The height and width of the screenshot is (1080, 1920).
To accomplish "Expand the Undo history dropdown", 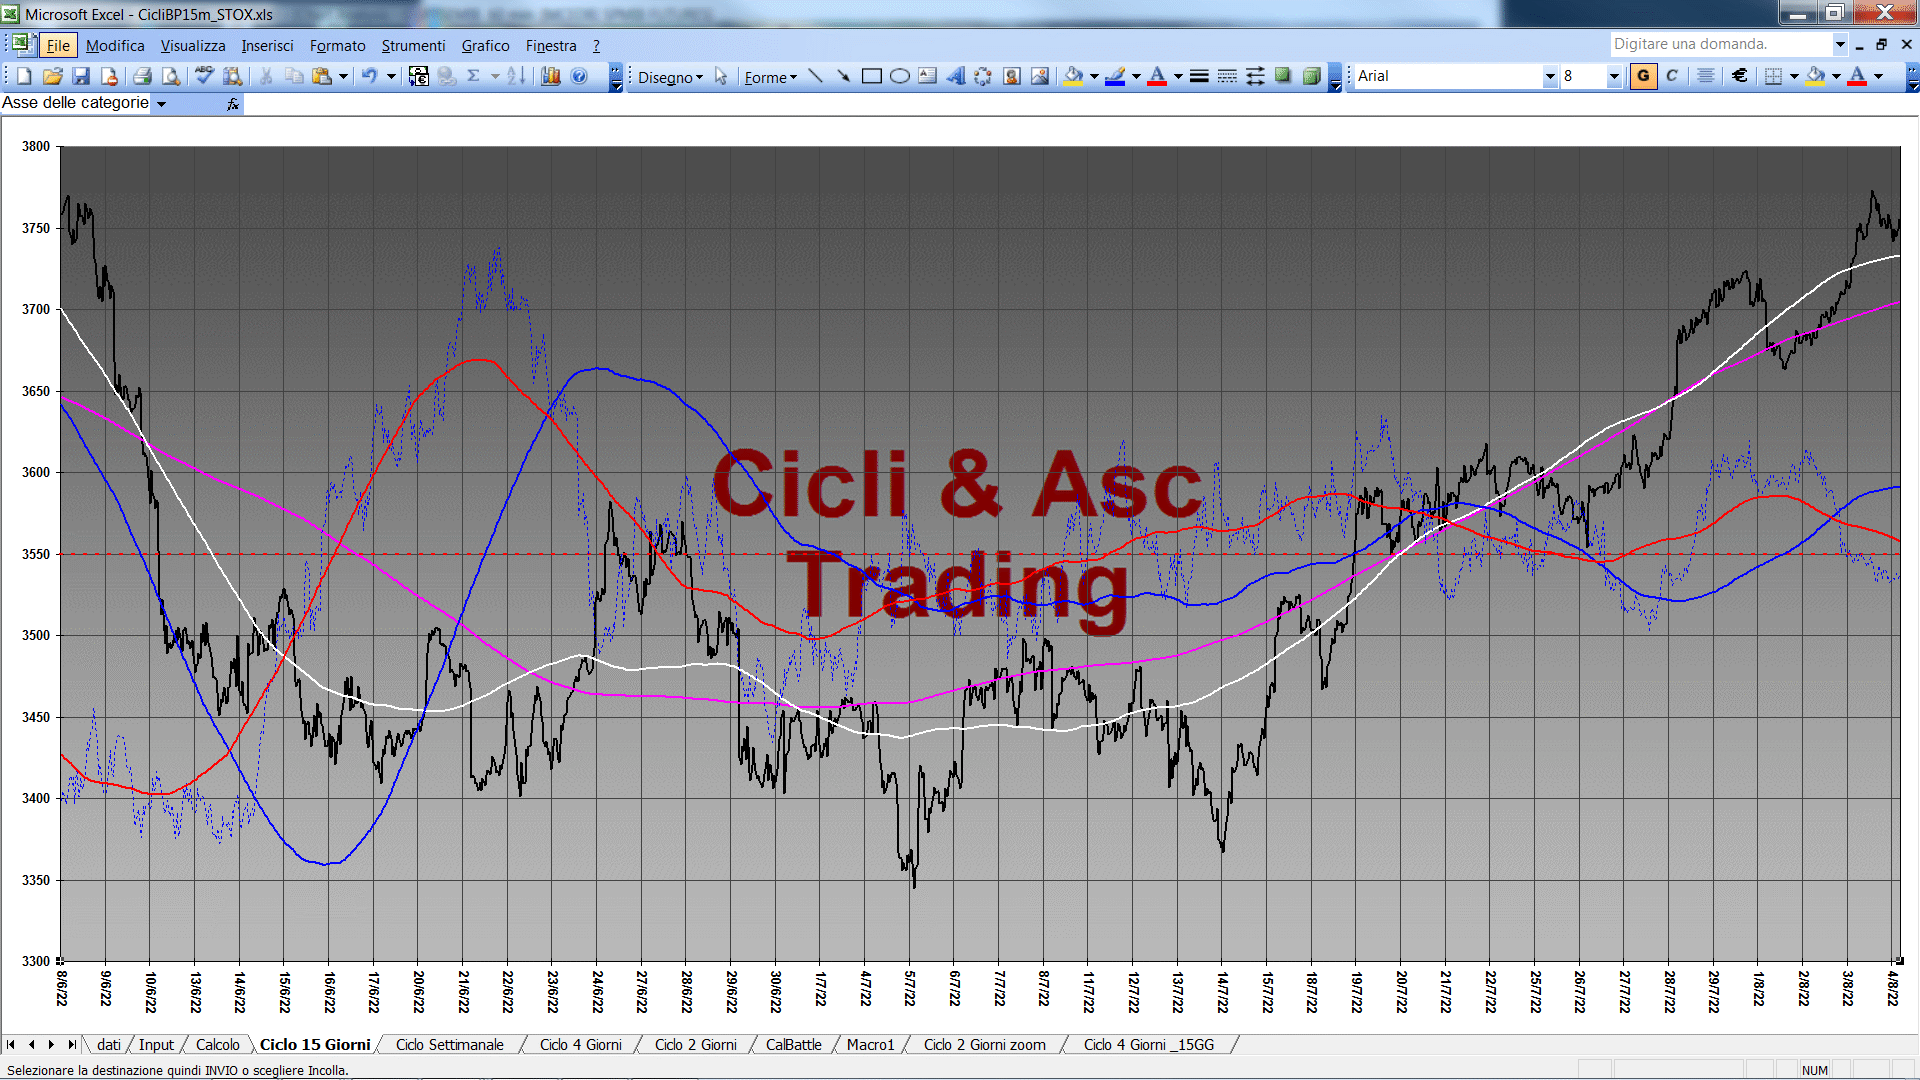I will (x=391, y=76).
